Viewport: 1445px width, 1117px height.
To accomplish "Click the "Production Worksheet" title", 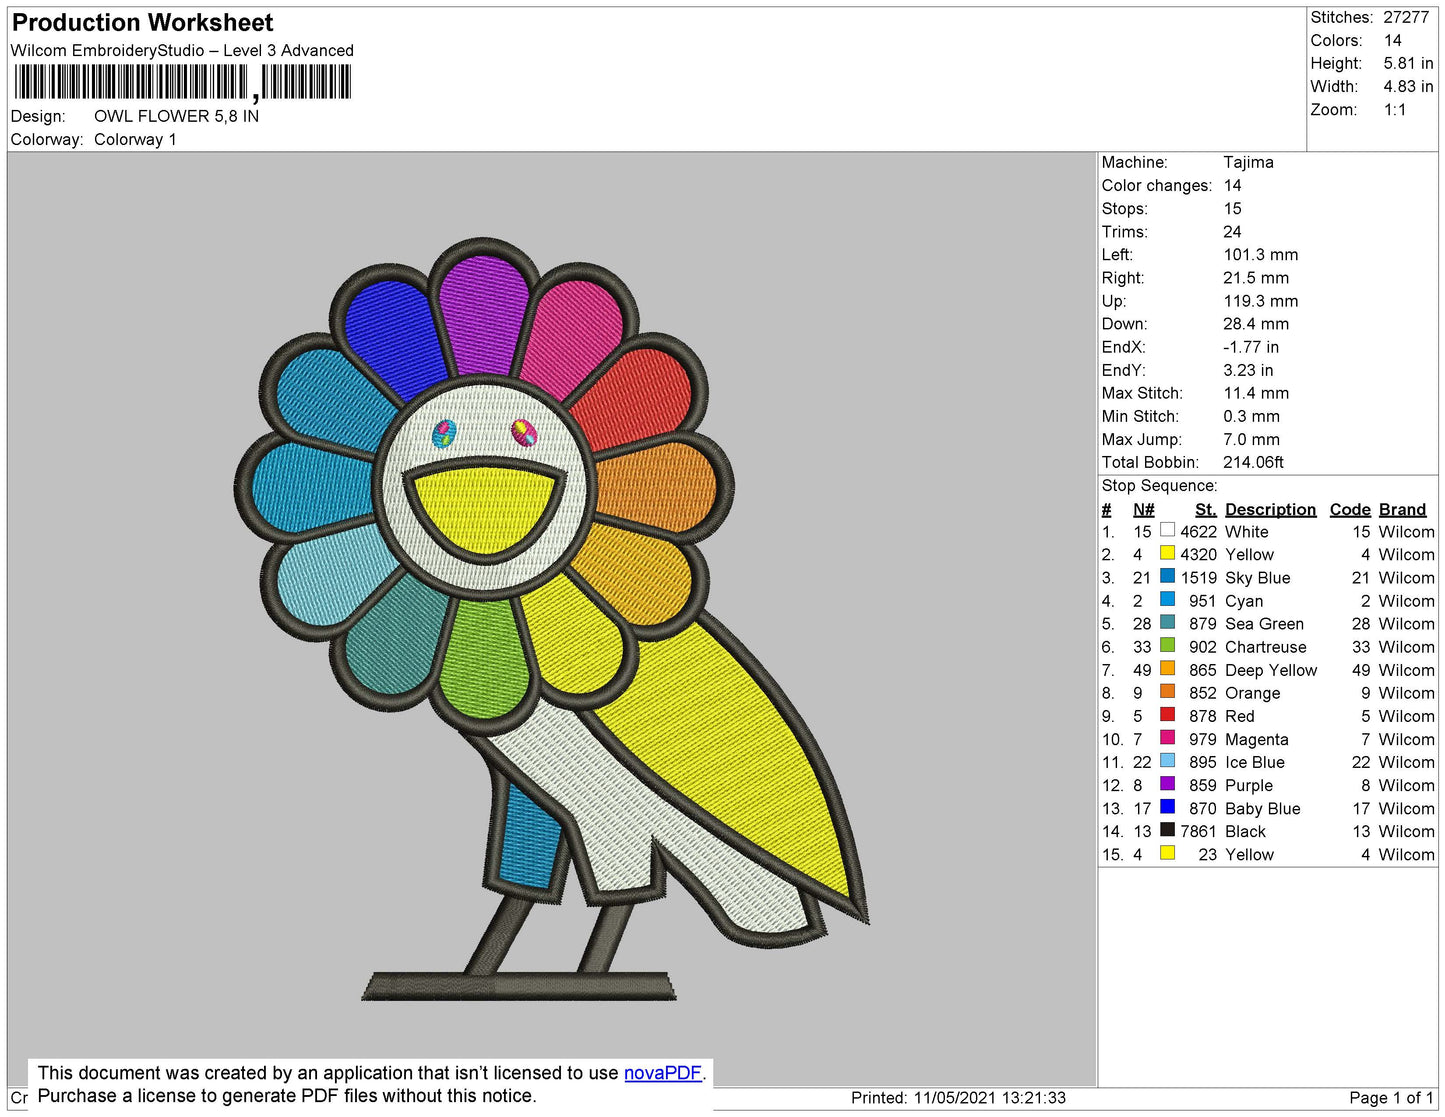I will 142,23.
